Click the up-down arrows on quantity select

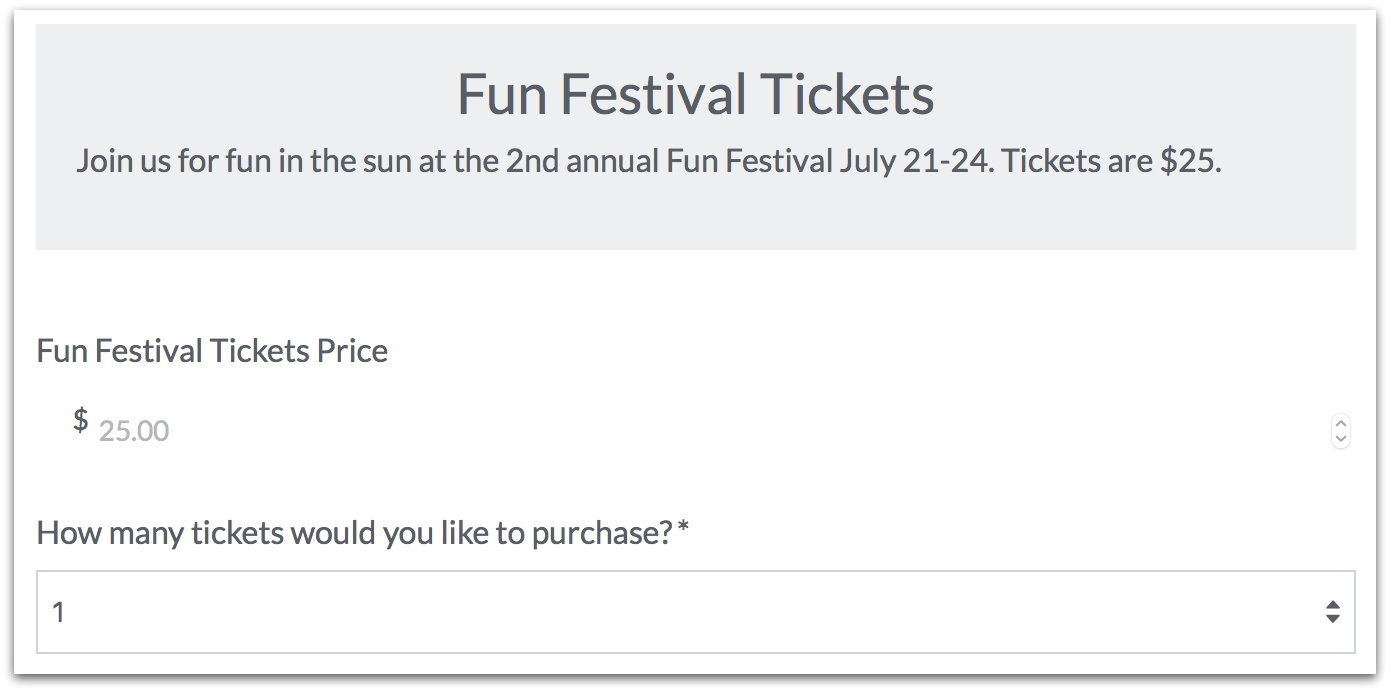click(x=1332, y=612)
